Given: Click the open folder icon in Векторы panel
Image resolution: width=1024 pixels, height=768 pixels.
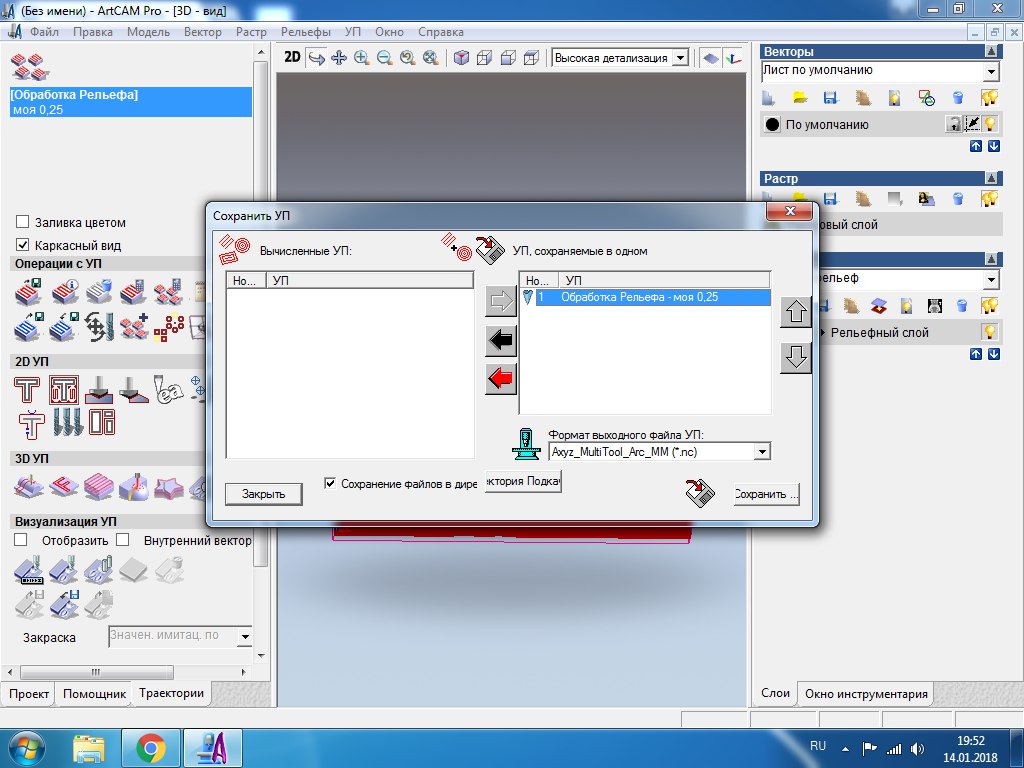Looking at the screenshot, I should click(800, 98).
